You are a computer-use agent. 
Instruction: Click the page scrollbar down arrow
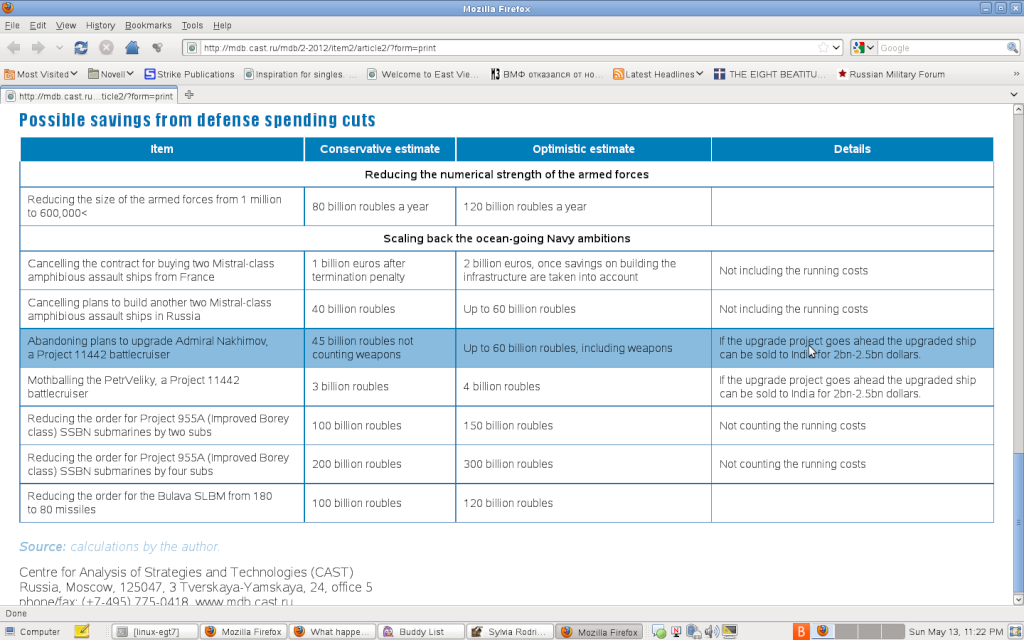(x=1017, y=599)
